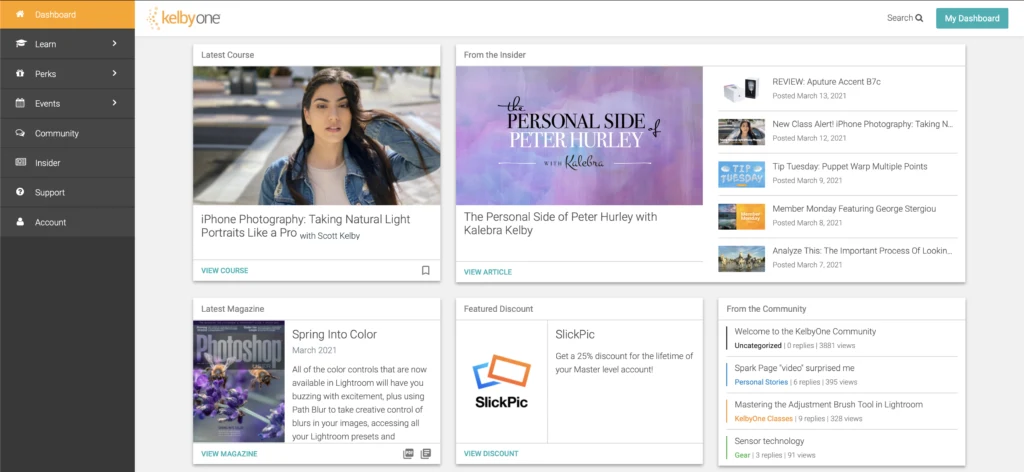Open the Events sidebar menu

pos(67,103)
